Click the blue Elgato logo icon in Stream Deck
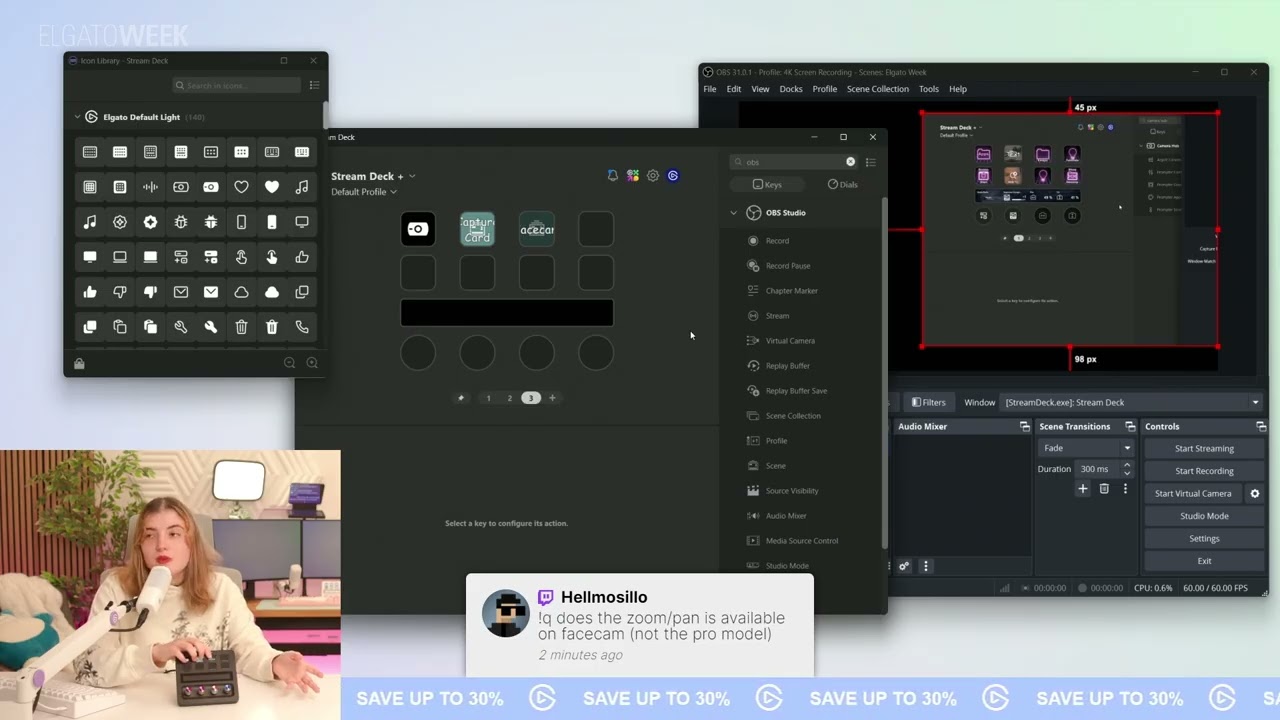 (673, 175)
